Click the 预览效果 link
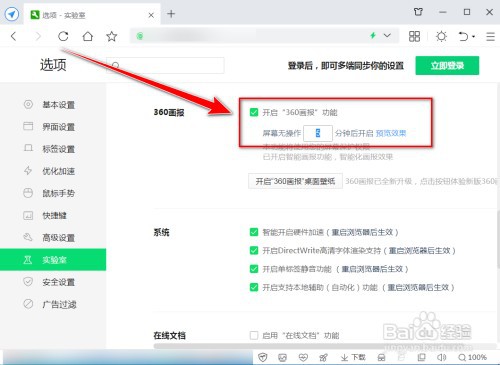The image size is (500, 365). tap(391, 133)
